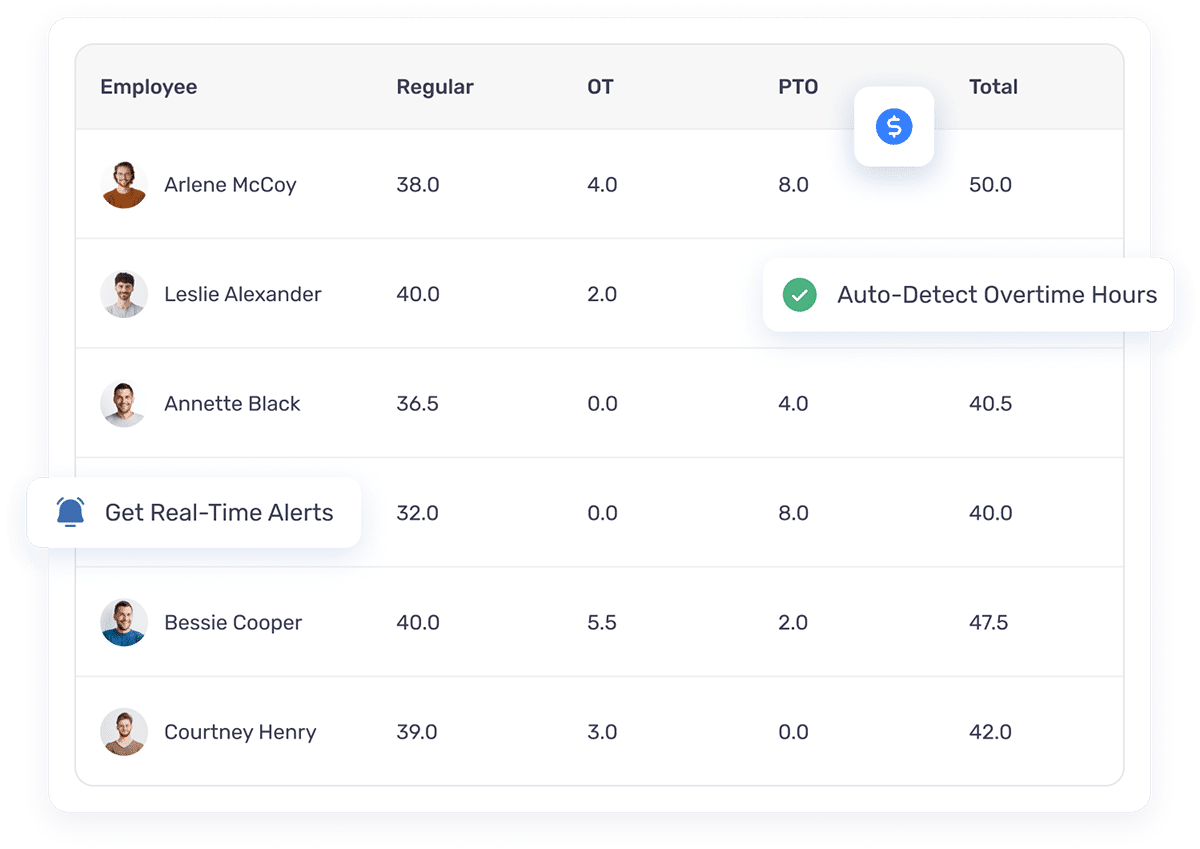Click the green checkmark icon
Image resolution: width=1200 pixels, height=849 pixels.
799,295
